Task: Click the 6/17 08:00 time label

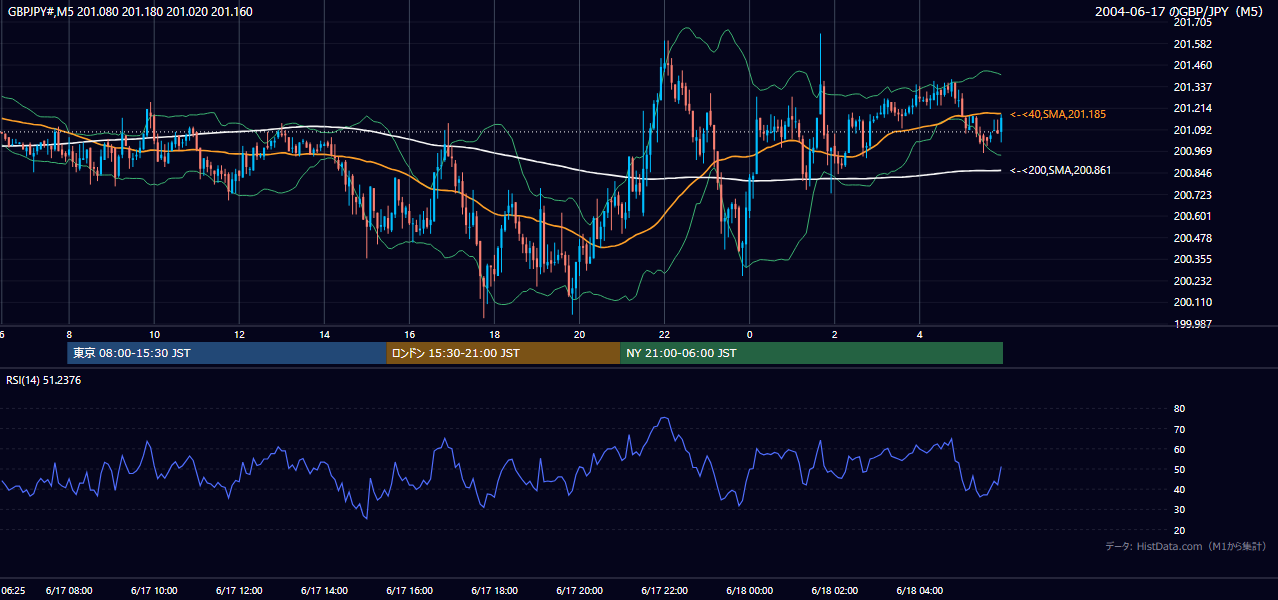Action: pyautogui.click(x=69, y=591)
